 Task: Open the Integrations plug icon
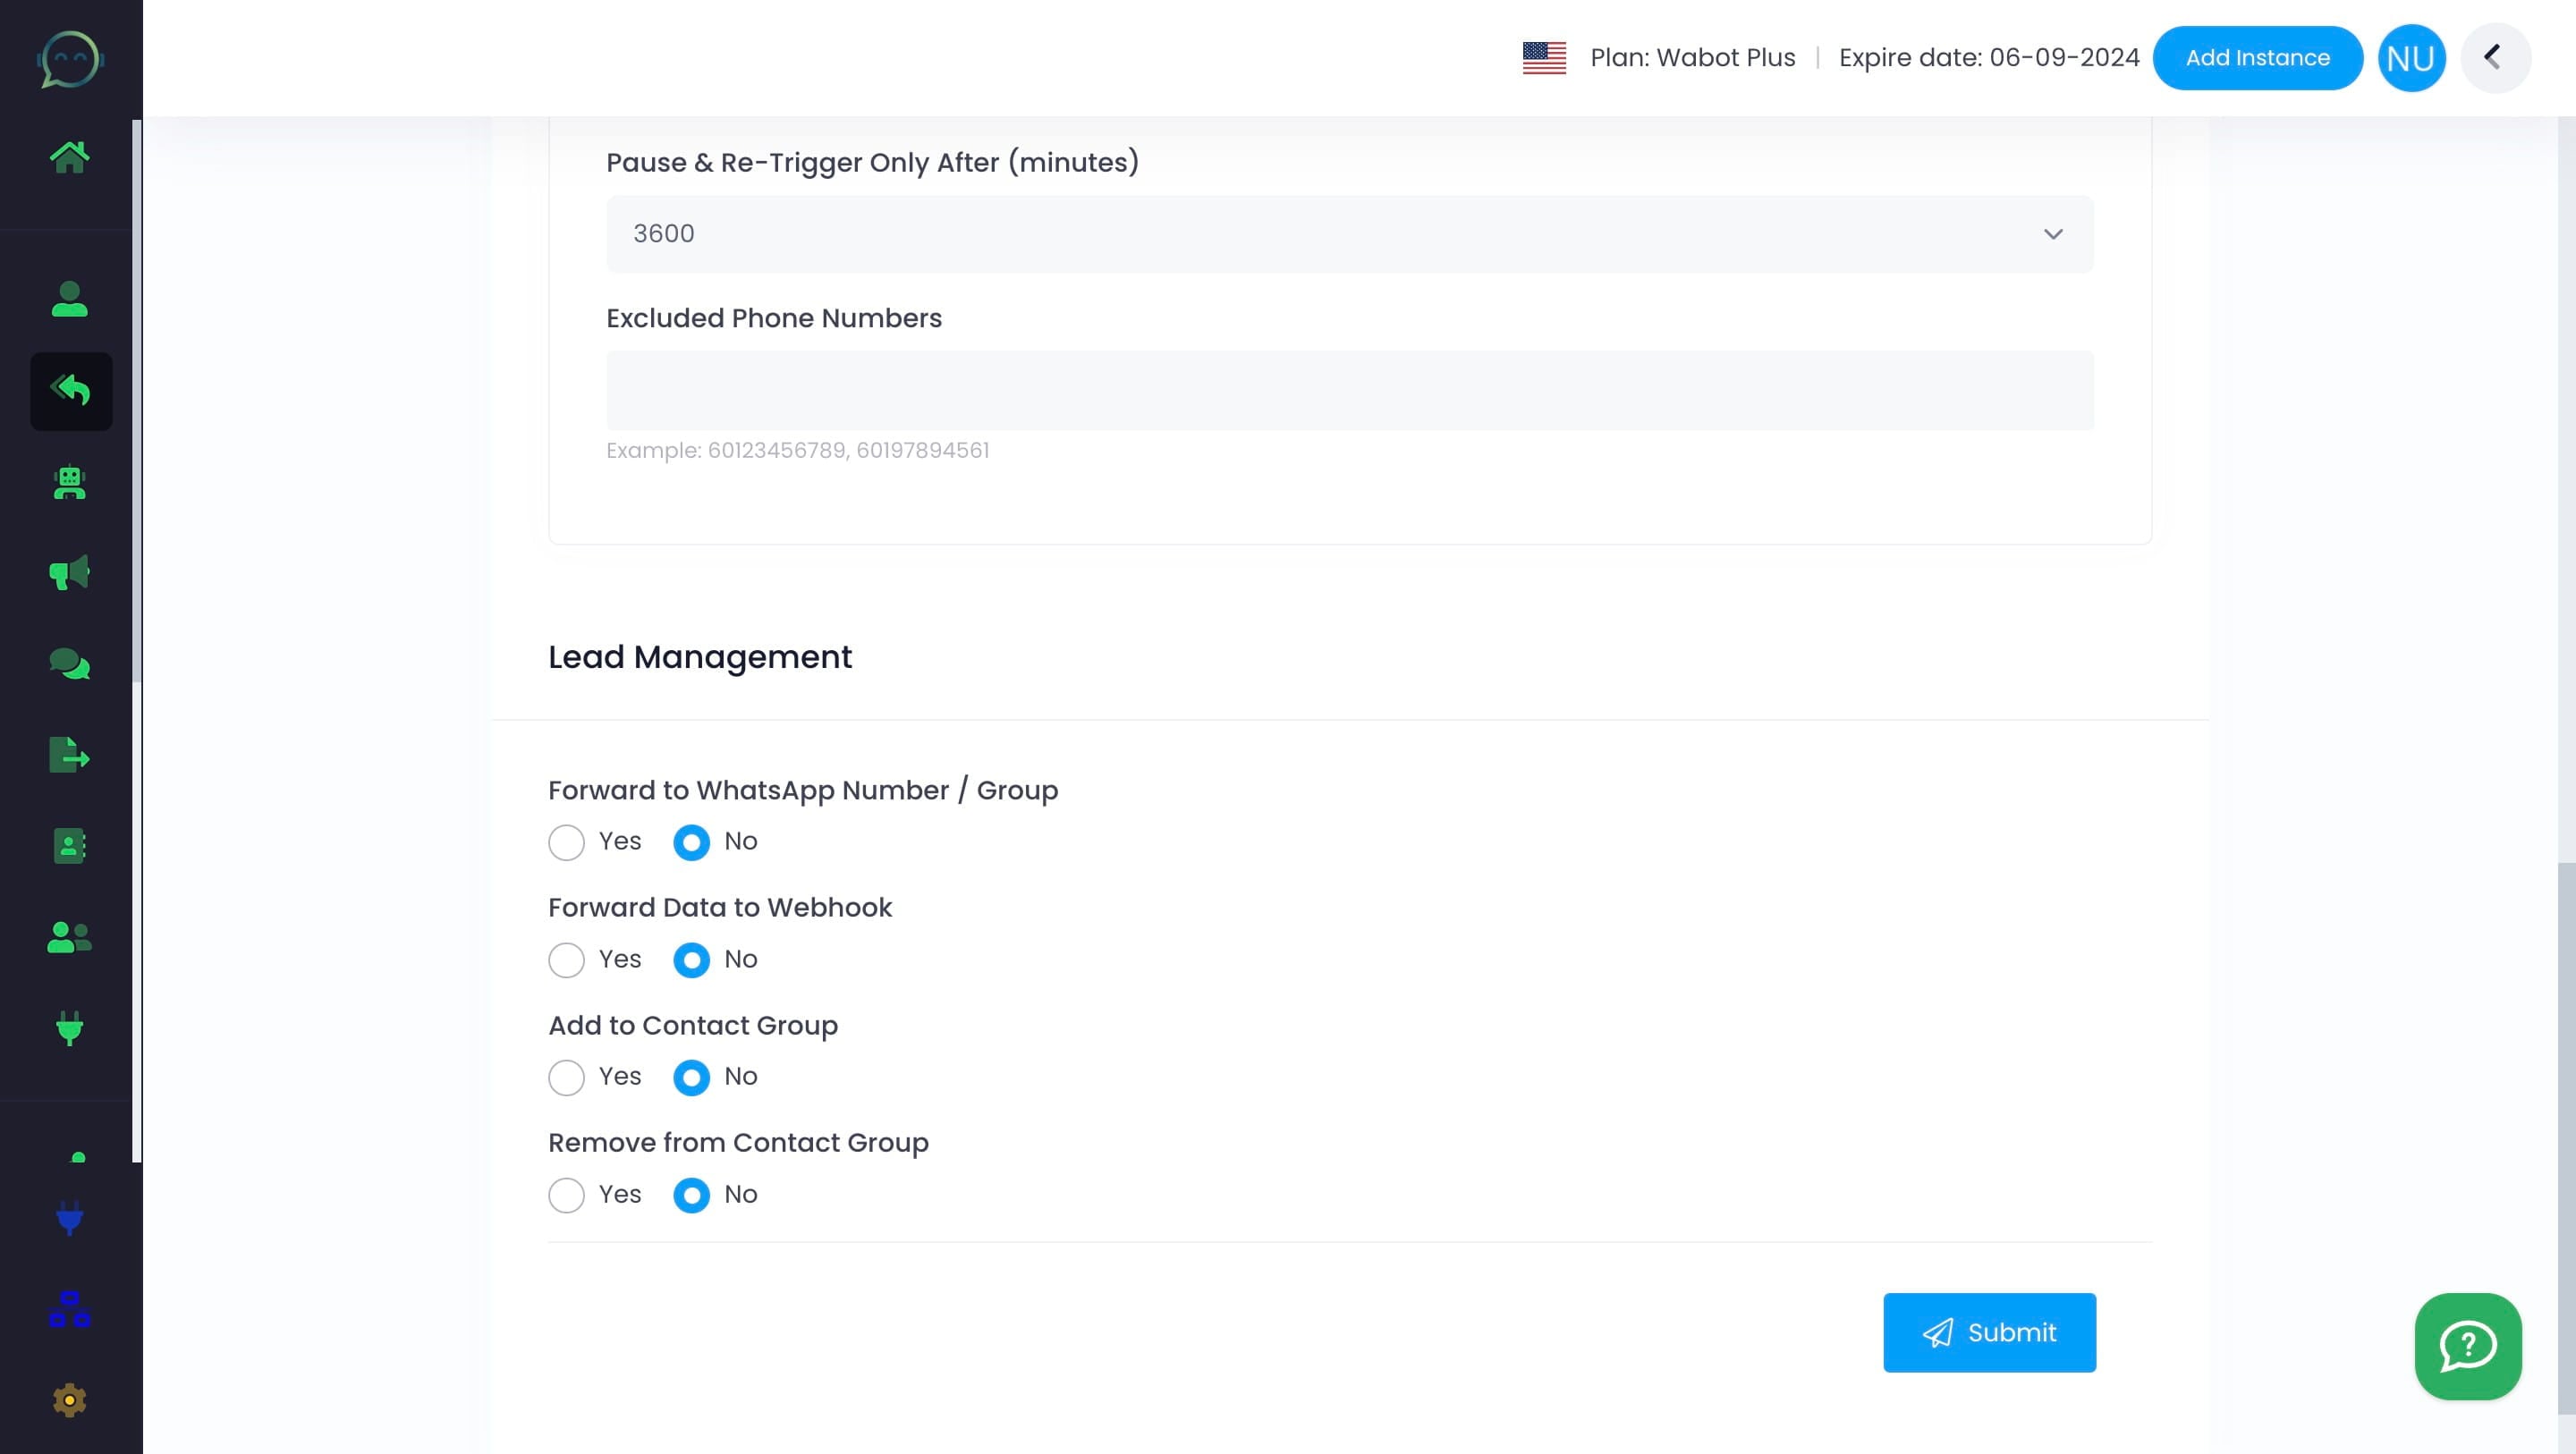coord(70,1028)
